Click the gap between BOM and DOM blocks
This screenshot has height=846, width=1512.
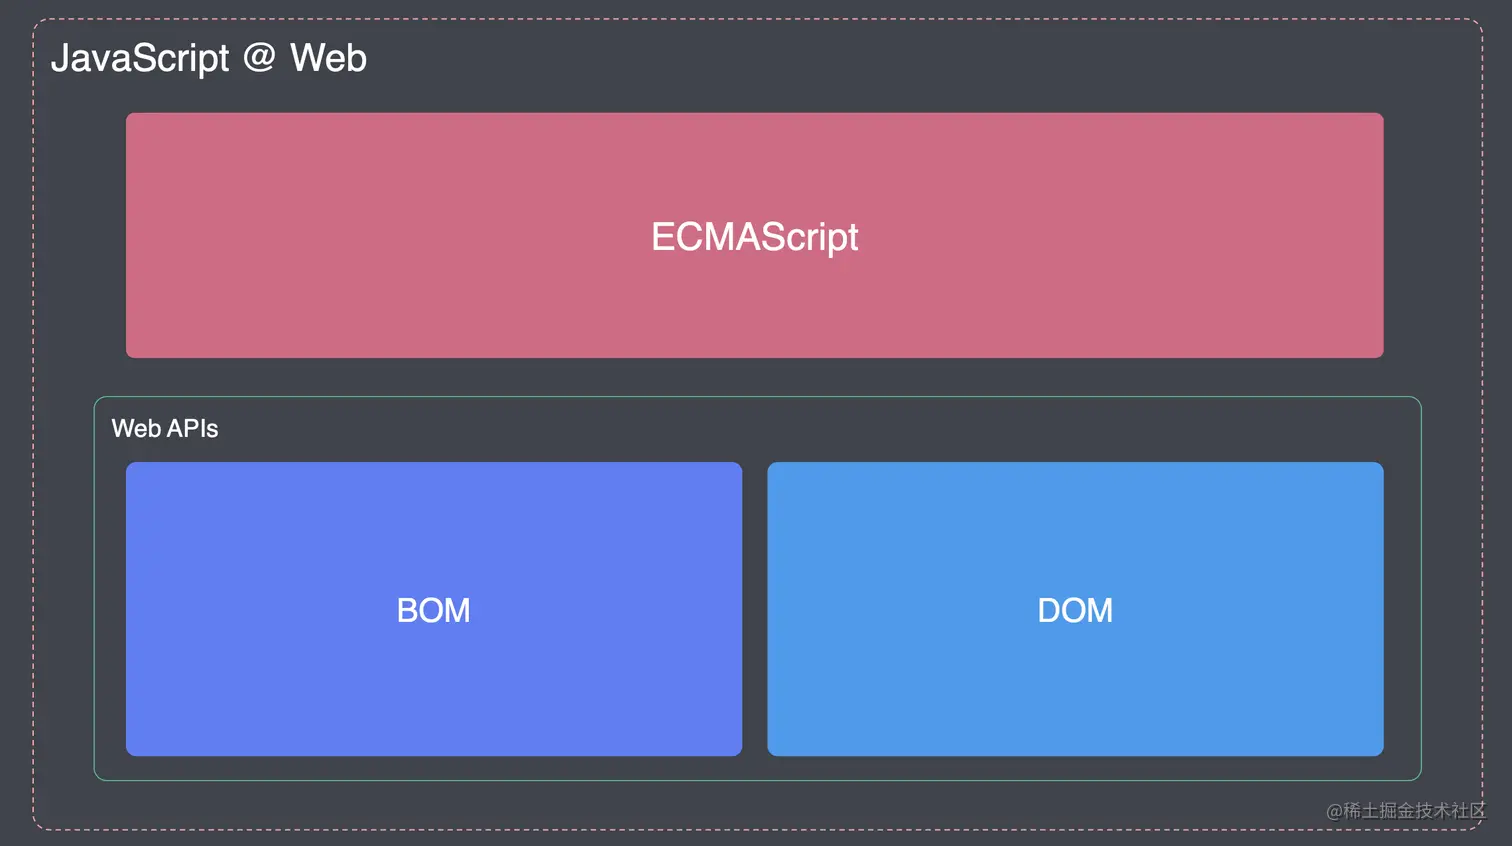click(755, 609)
